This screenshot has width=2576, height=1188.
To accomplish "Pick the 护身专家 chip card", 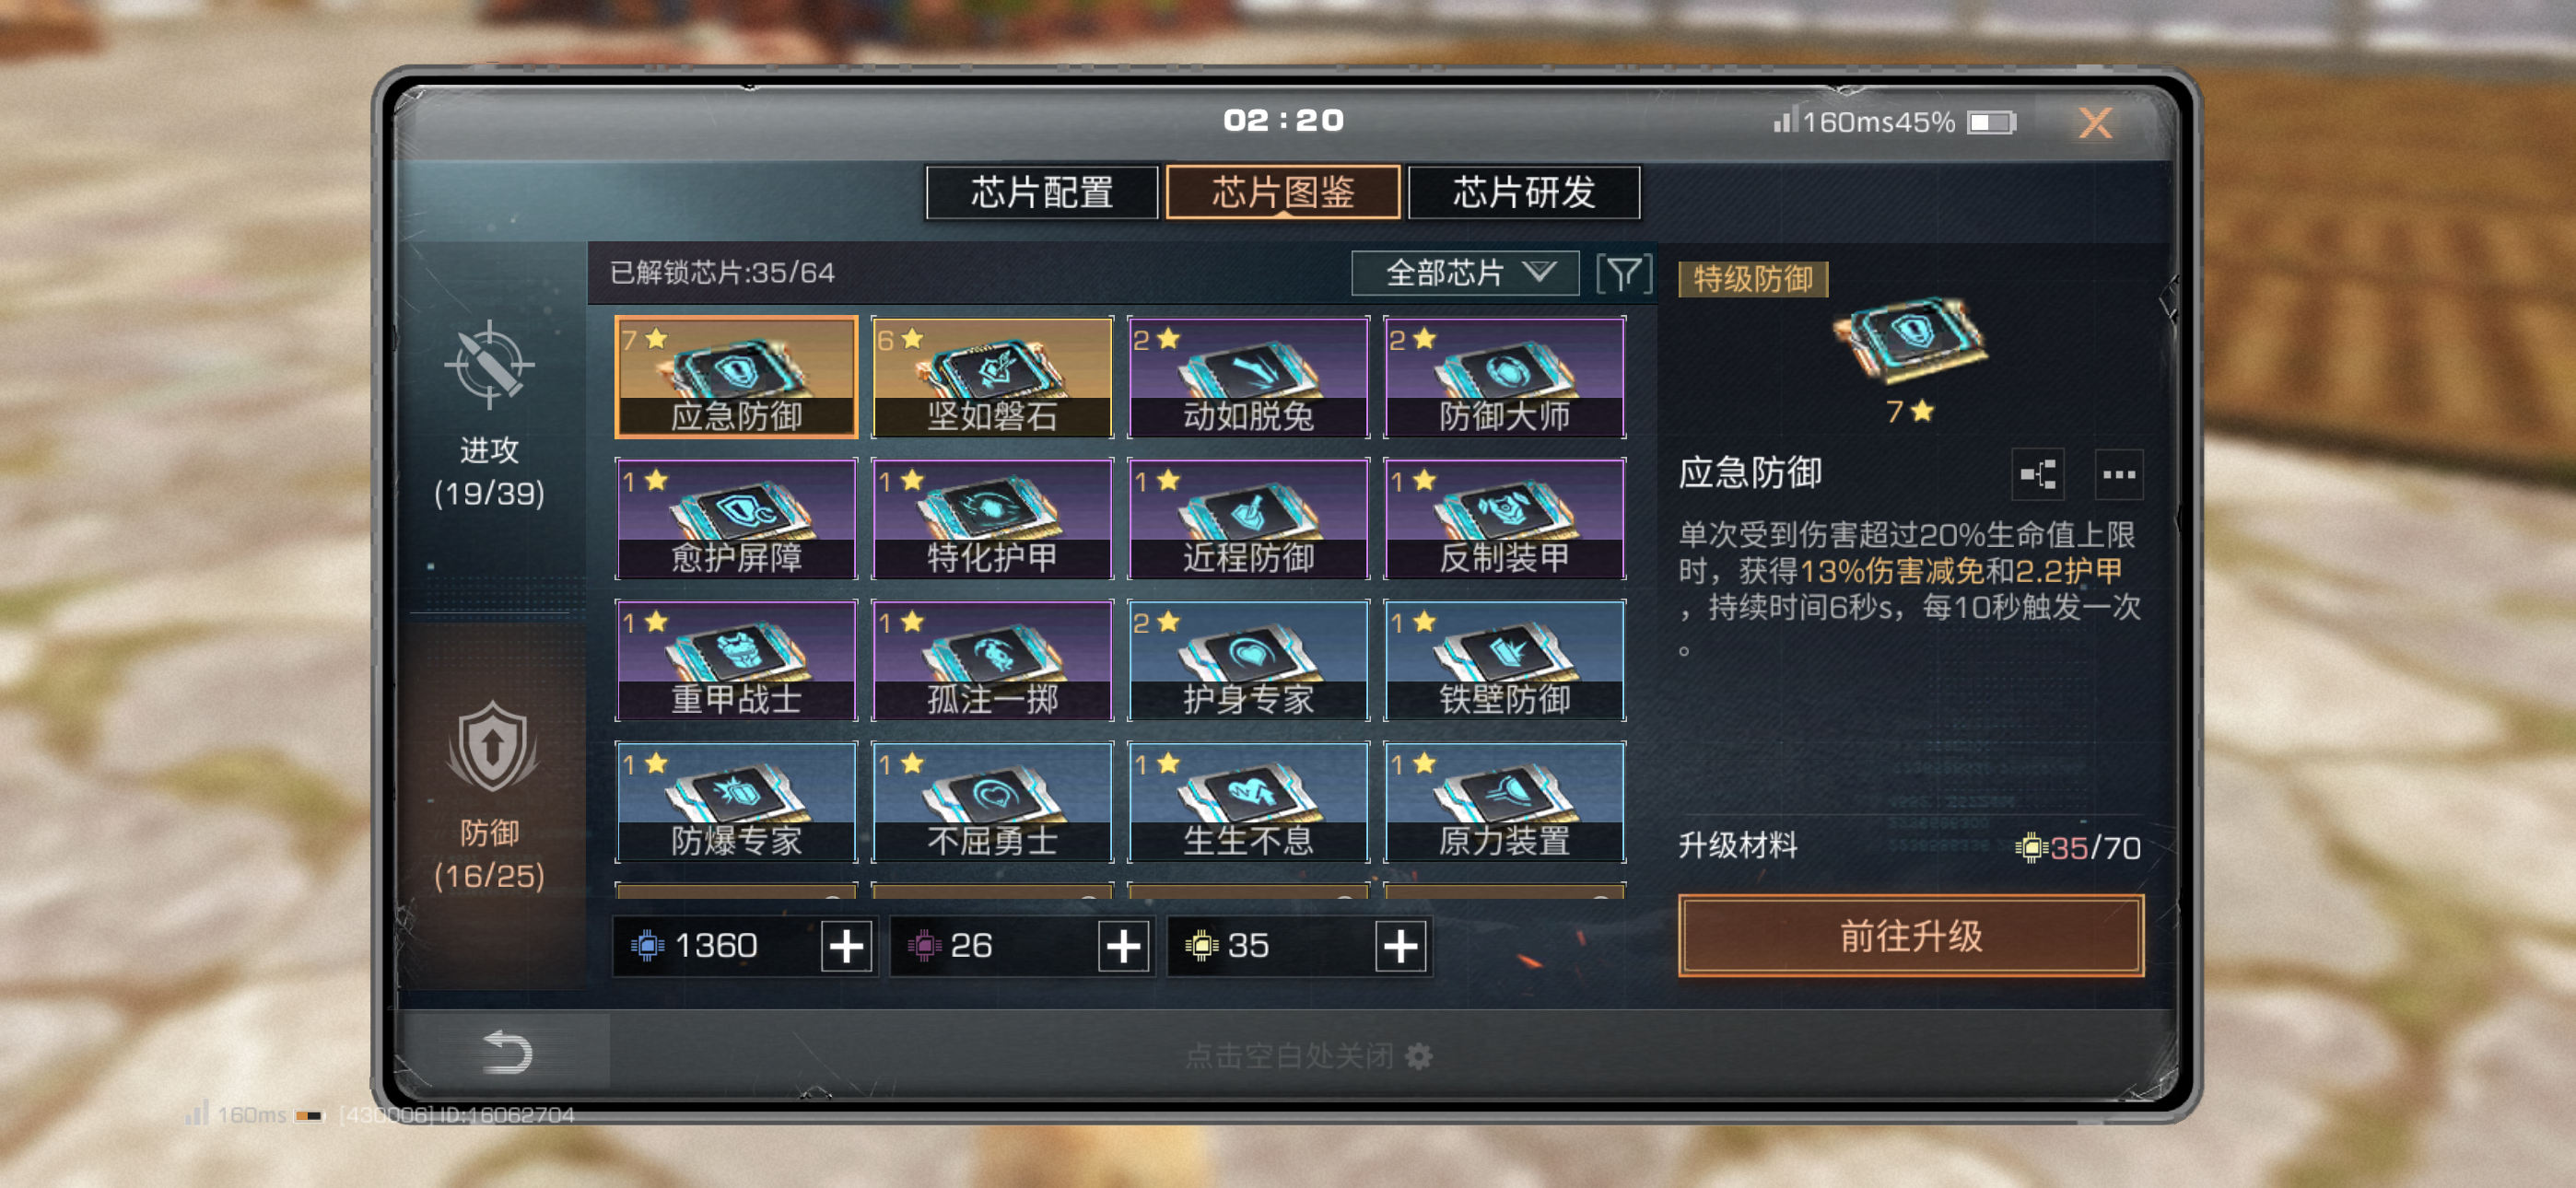I will pos(1248,661).
